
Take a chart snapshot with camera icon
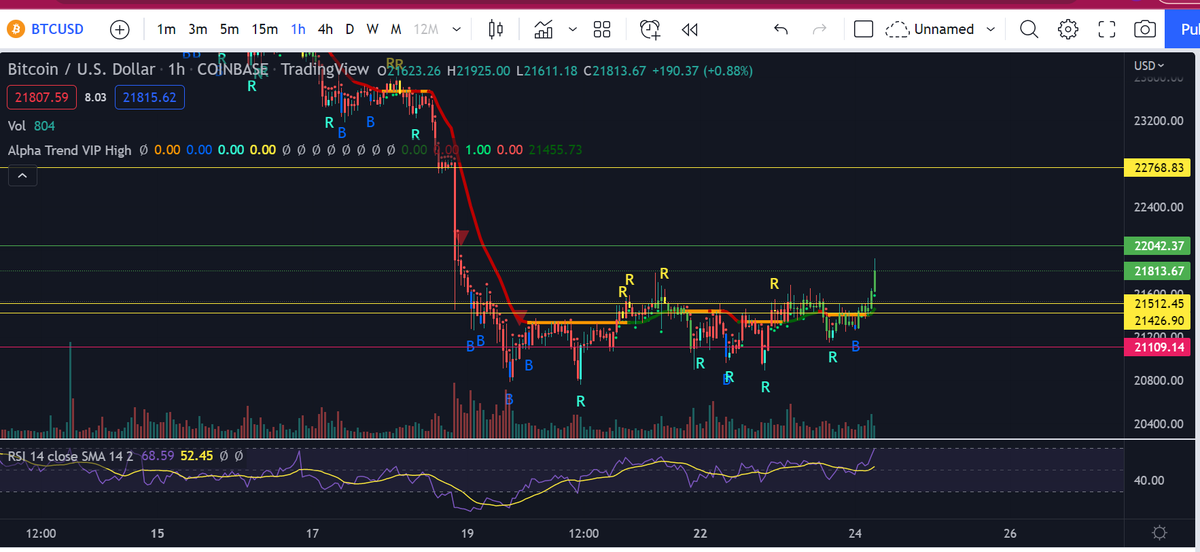1144,29
